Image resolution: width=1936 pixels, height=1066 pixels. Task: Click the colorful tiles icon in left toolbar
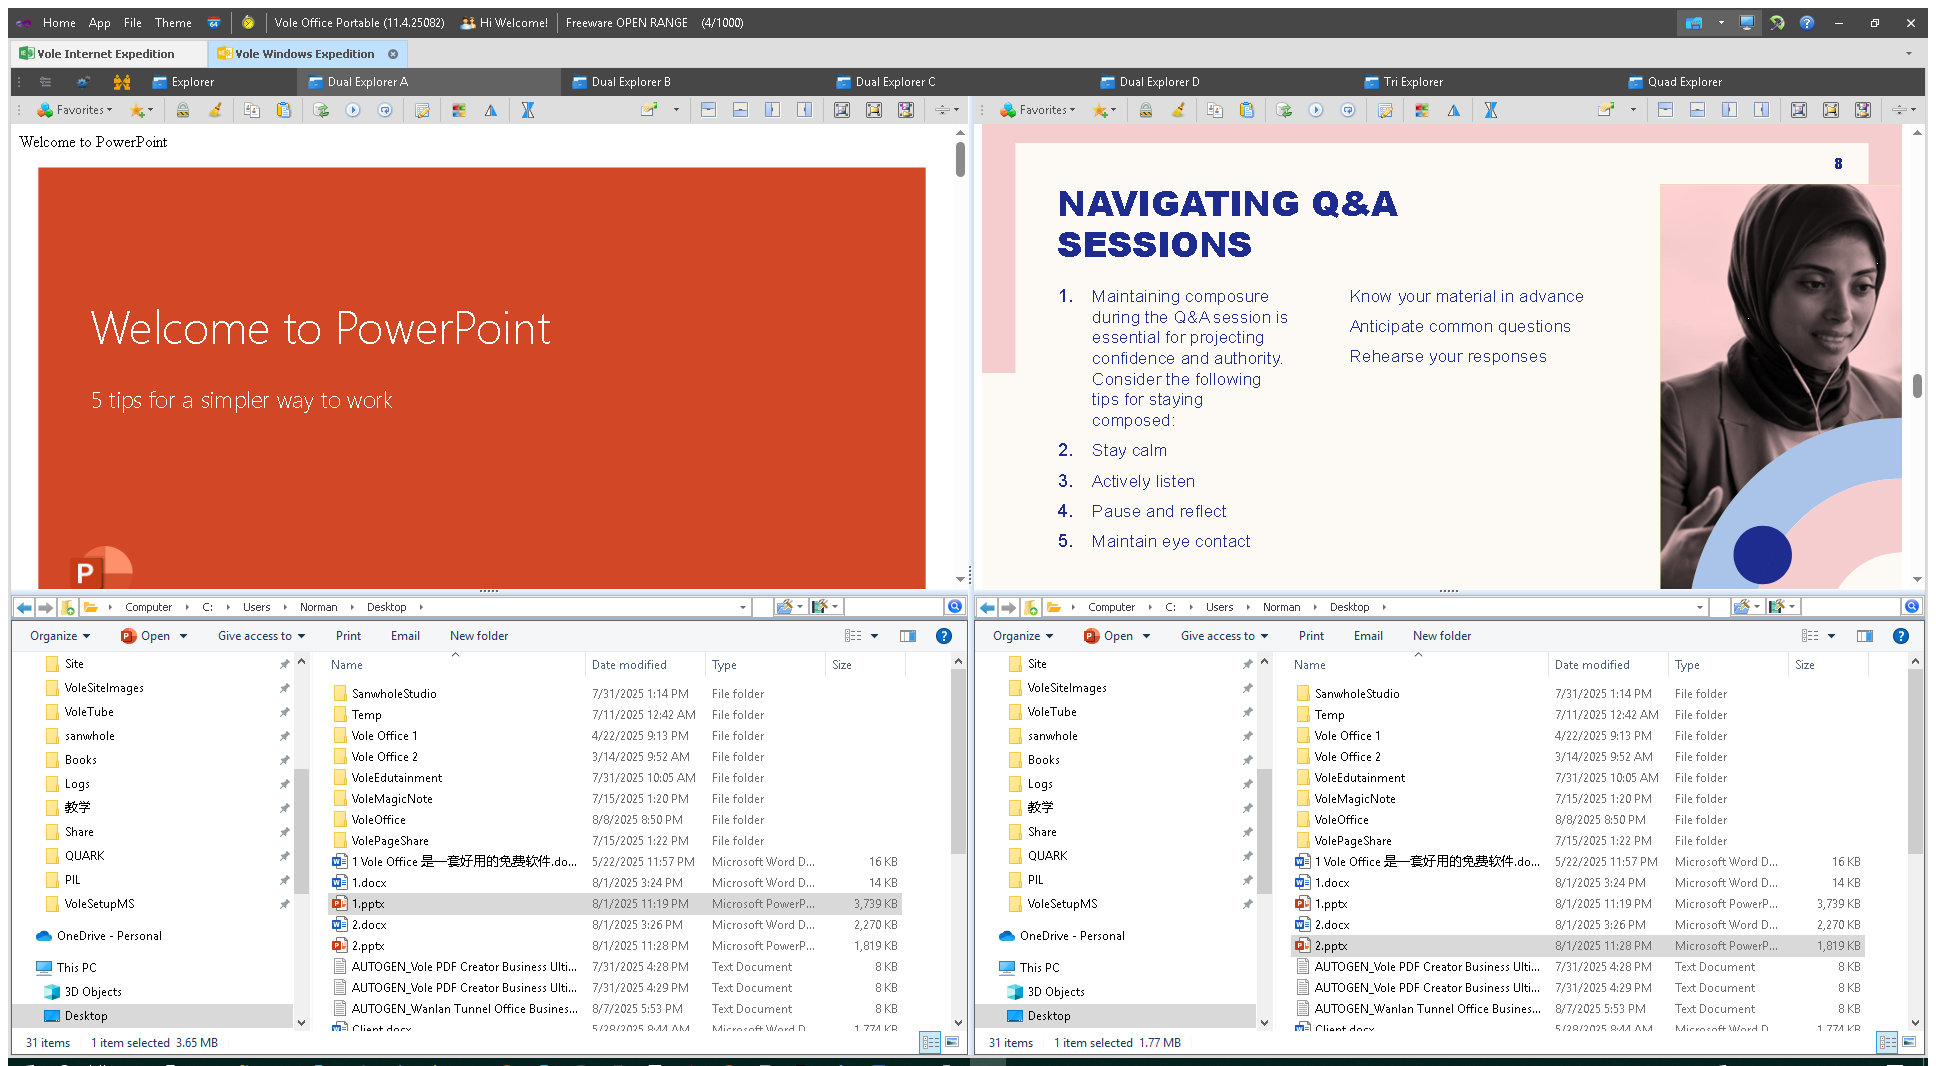(459, 110)
